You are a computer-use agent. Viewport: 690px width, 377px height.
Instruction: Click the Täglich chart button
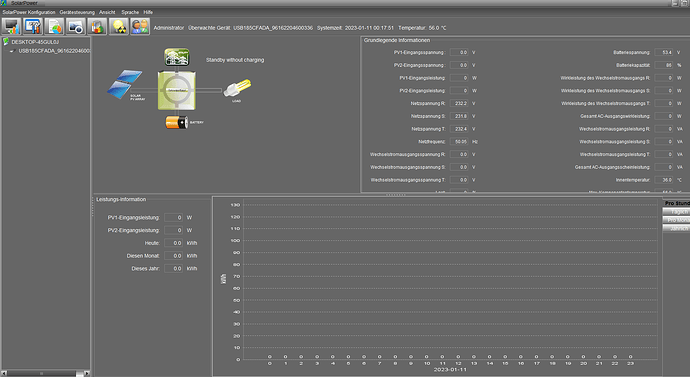[x=677, y=212]
